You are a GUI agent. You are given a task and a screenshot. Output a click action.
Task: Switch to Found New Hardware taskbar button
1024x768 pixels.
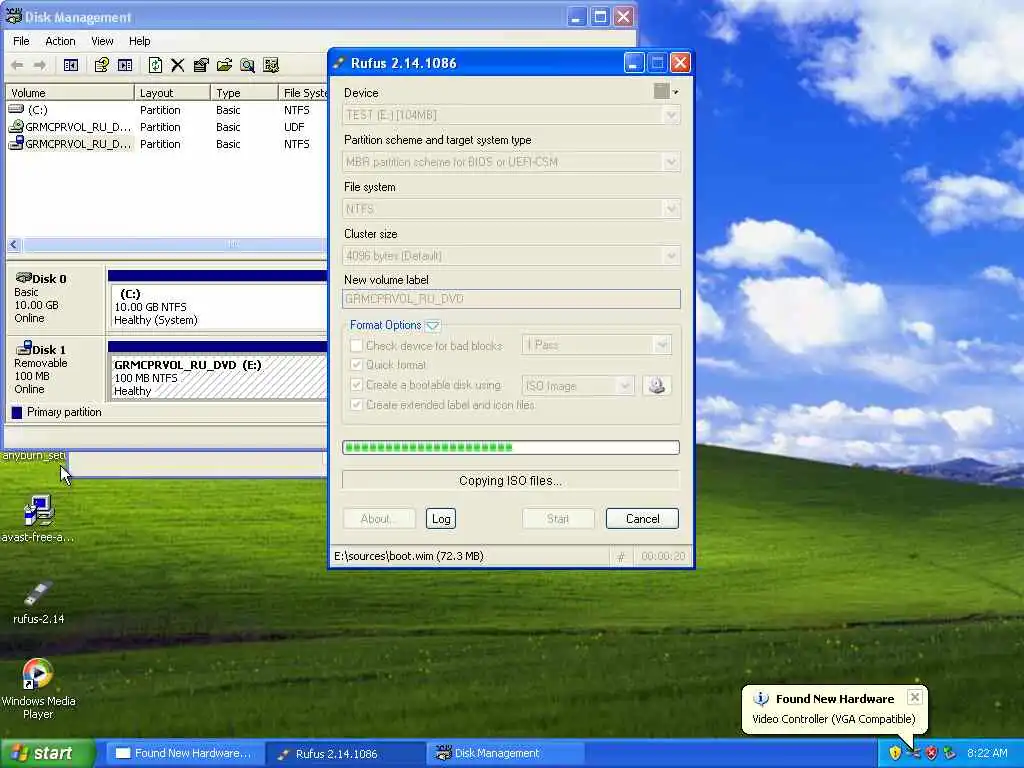184,754
